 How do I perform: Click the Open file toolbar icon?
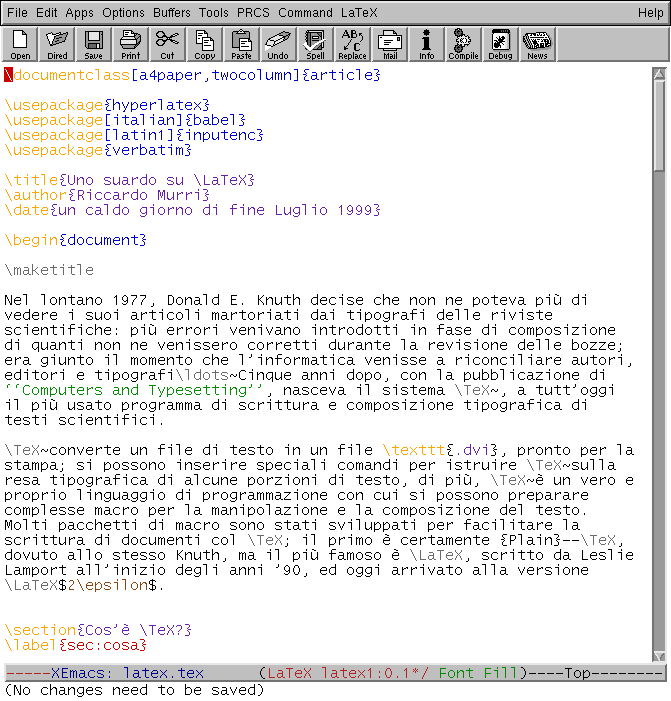click(20, 43)
